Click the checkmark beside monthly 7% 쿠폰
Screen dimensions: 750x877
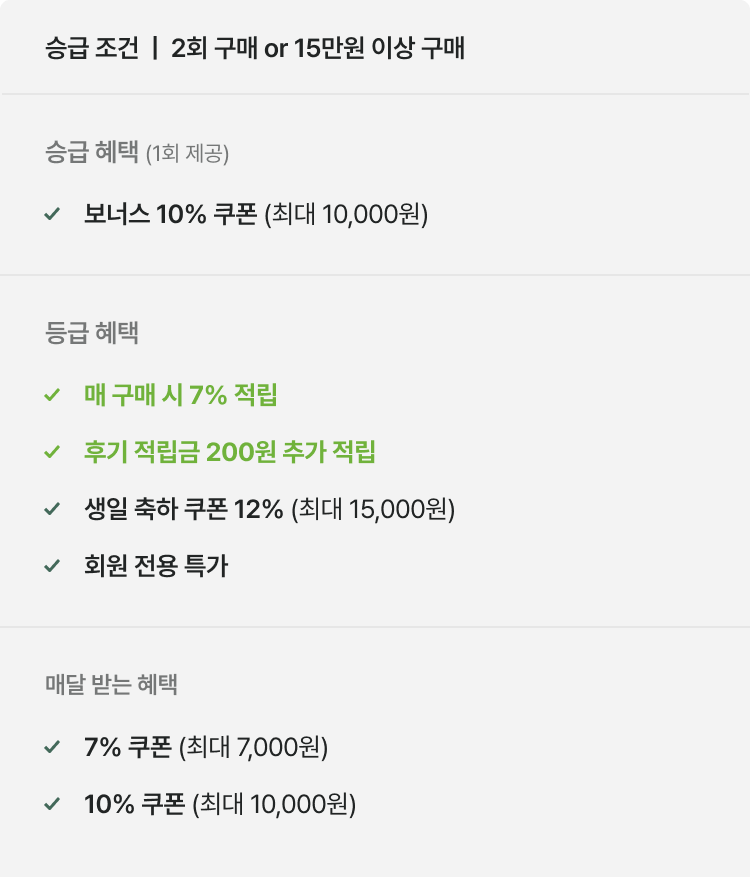pos(53,747)
